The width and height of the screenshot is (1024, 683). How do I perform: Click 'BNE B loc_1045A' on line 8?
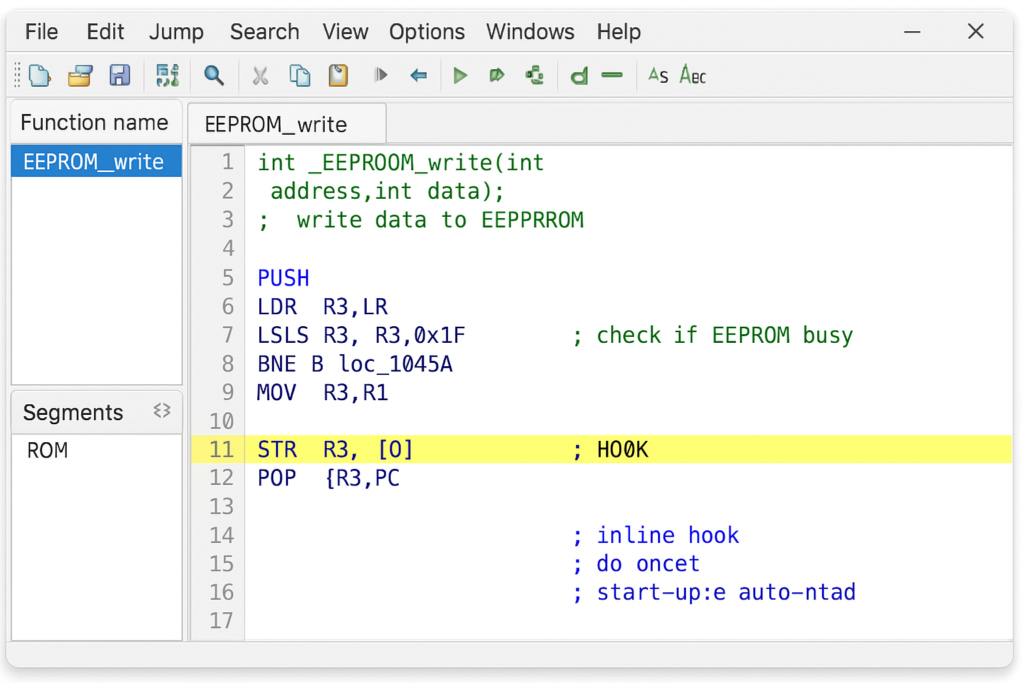355,364
